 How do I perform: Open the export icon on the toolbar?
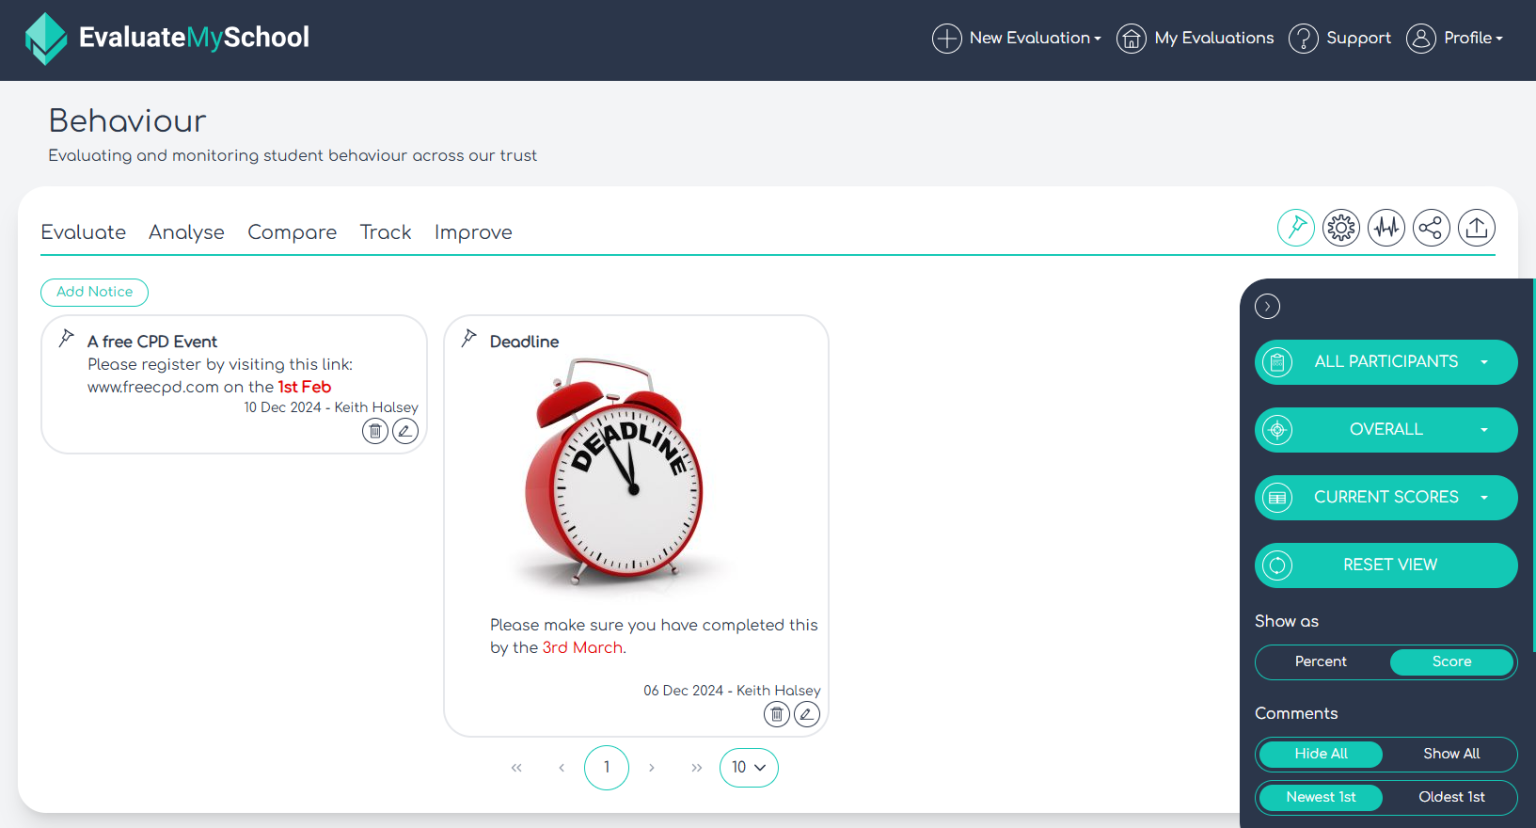point(1477,227)
